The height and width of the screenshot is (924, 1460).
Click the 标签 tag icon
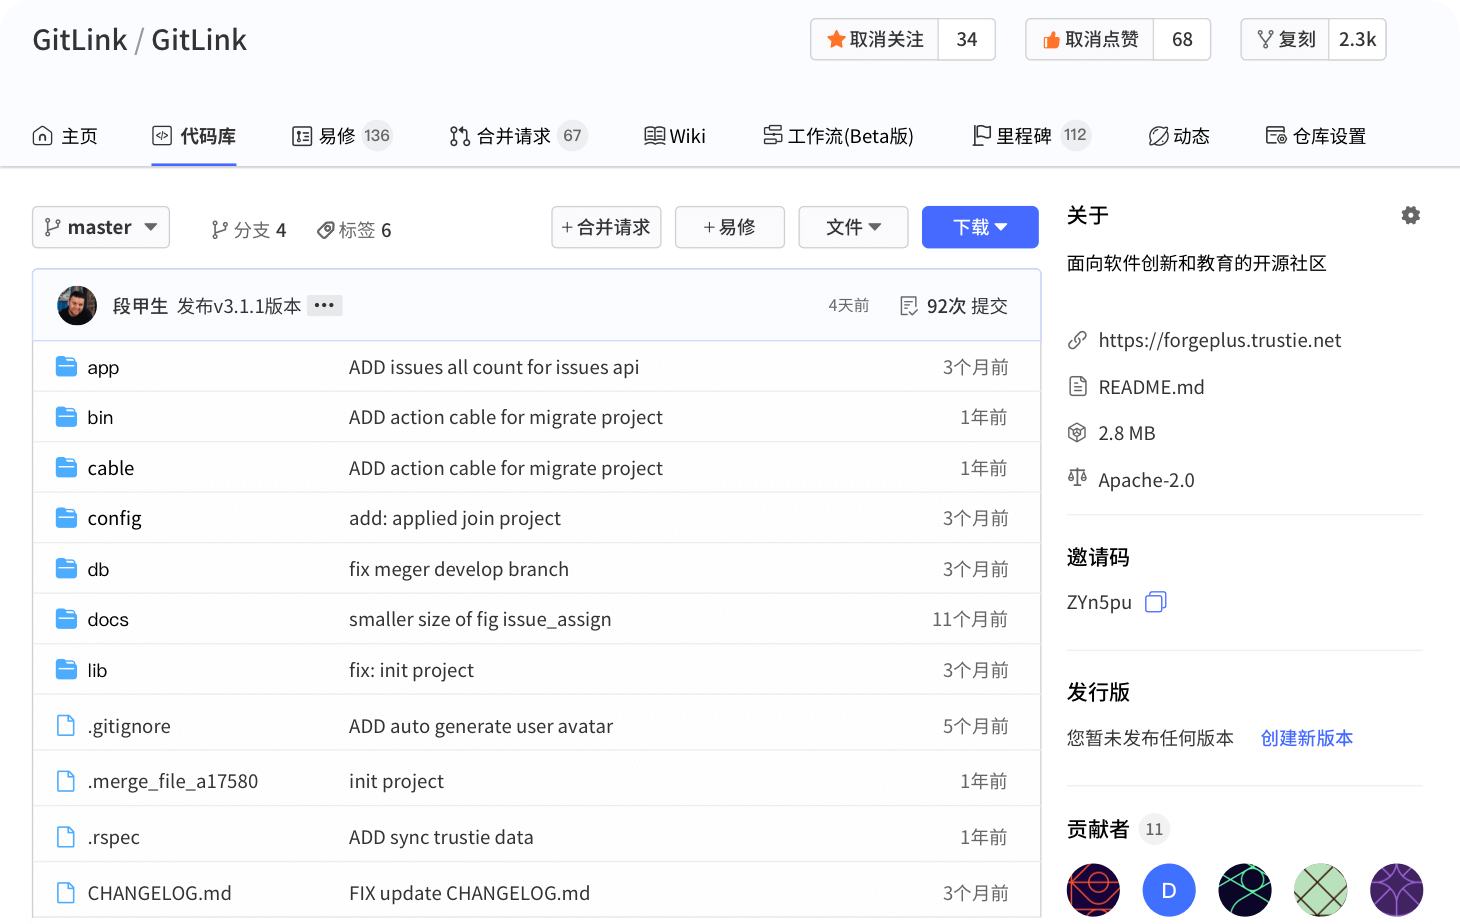coord(326,229)
